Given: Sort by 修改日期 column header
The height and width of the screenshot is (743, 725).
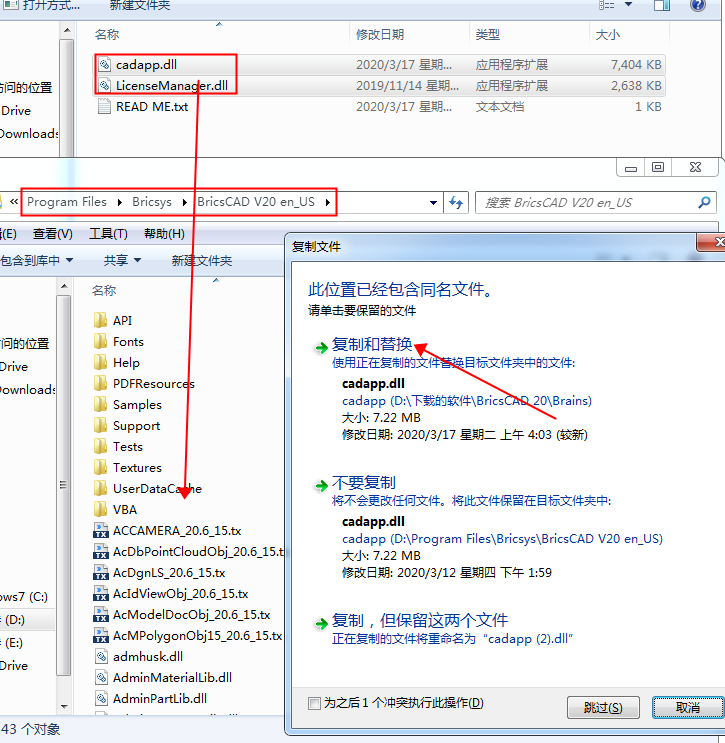Looking at the screenshot, I should (x=380, y=34).
